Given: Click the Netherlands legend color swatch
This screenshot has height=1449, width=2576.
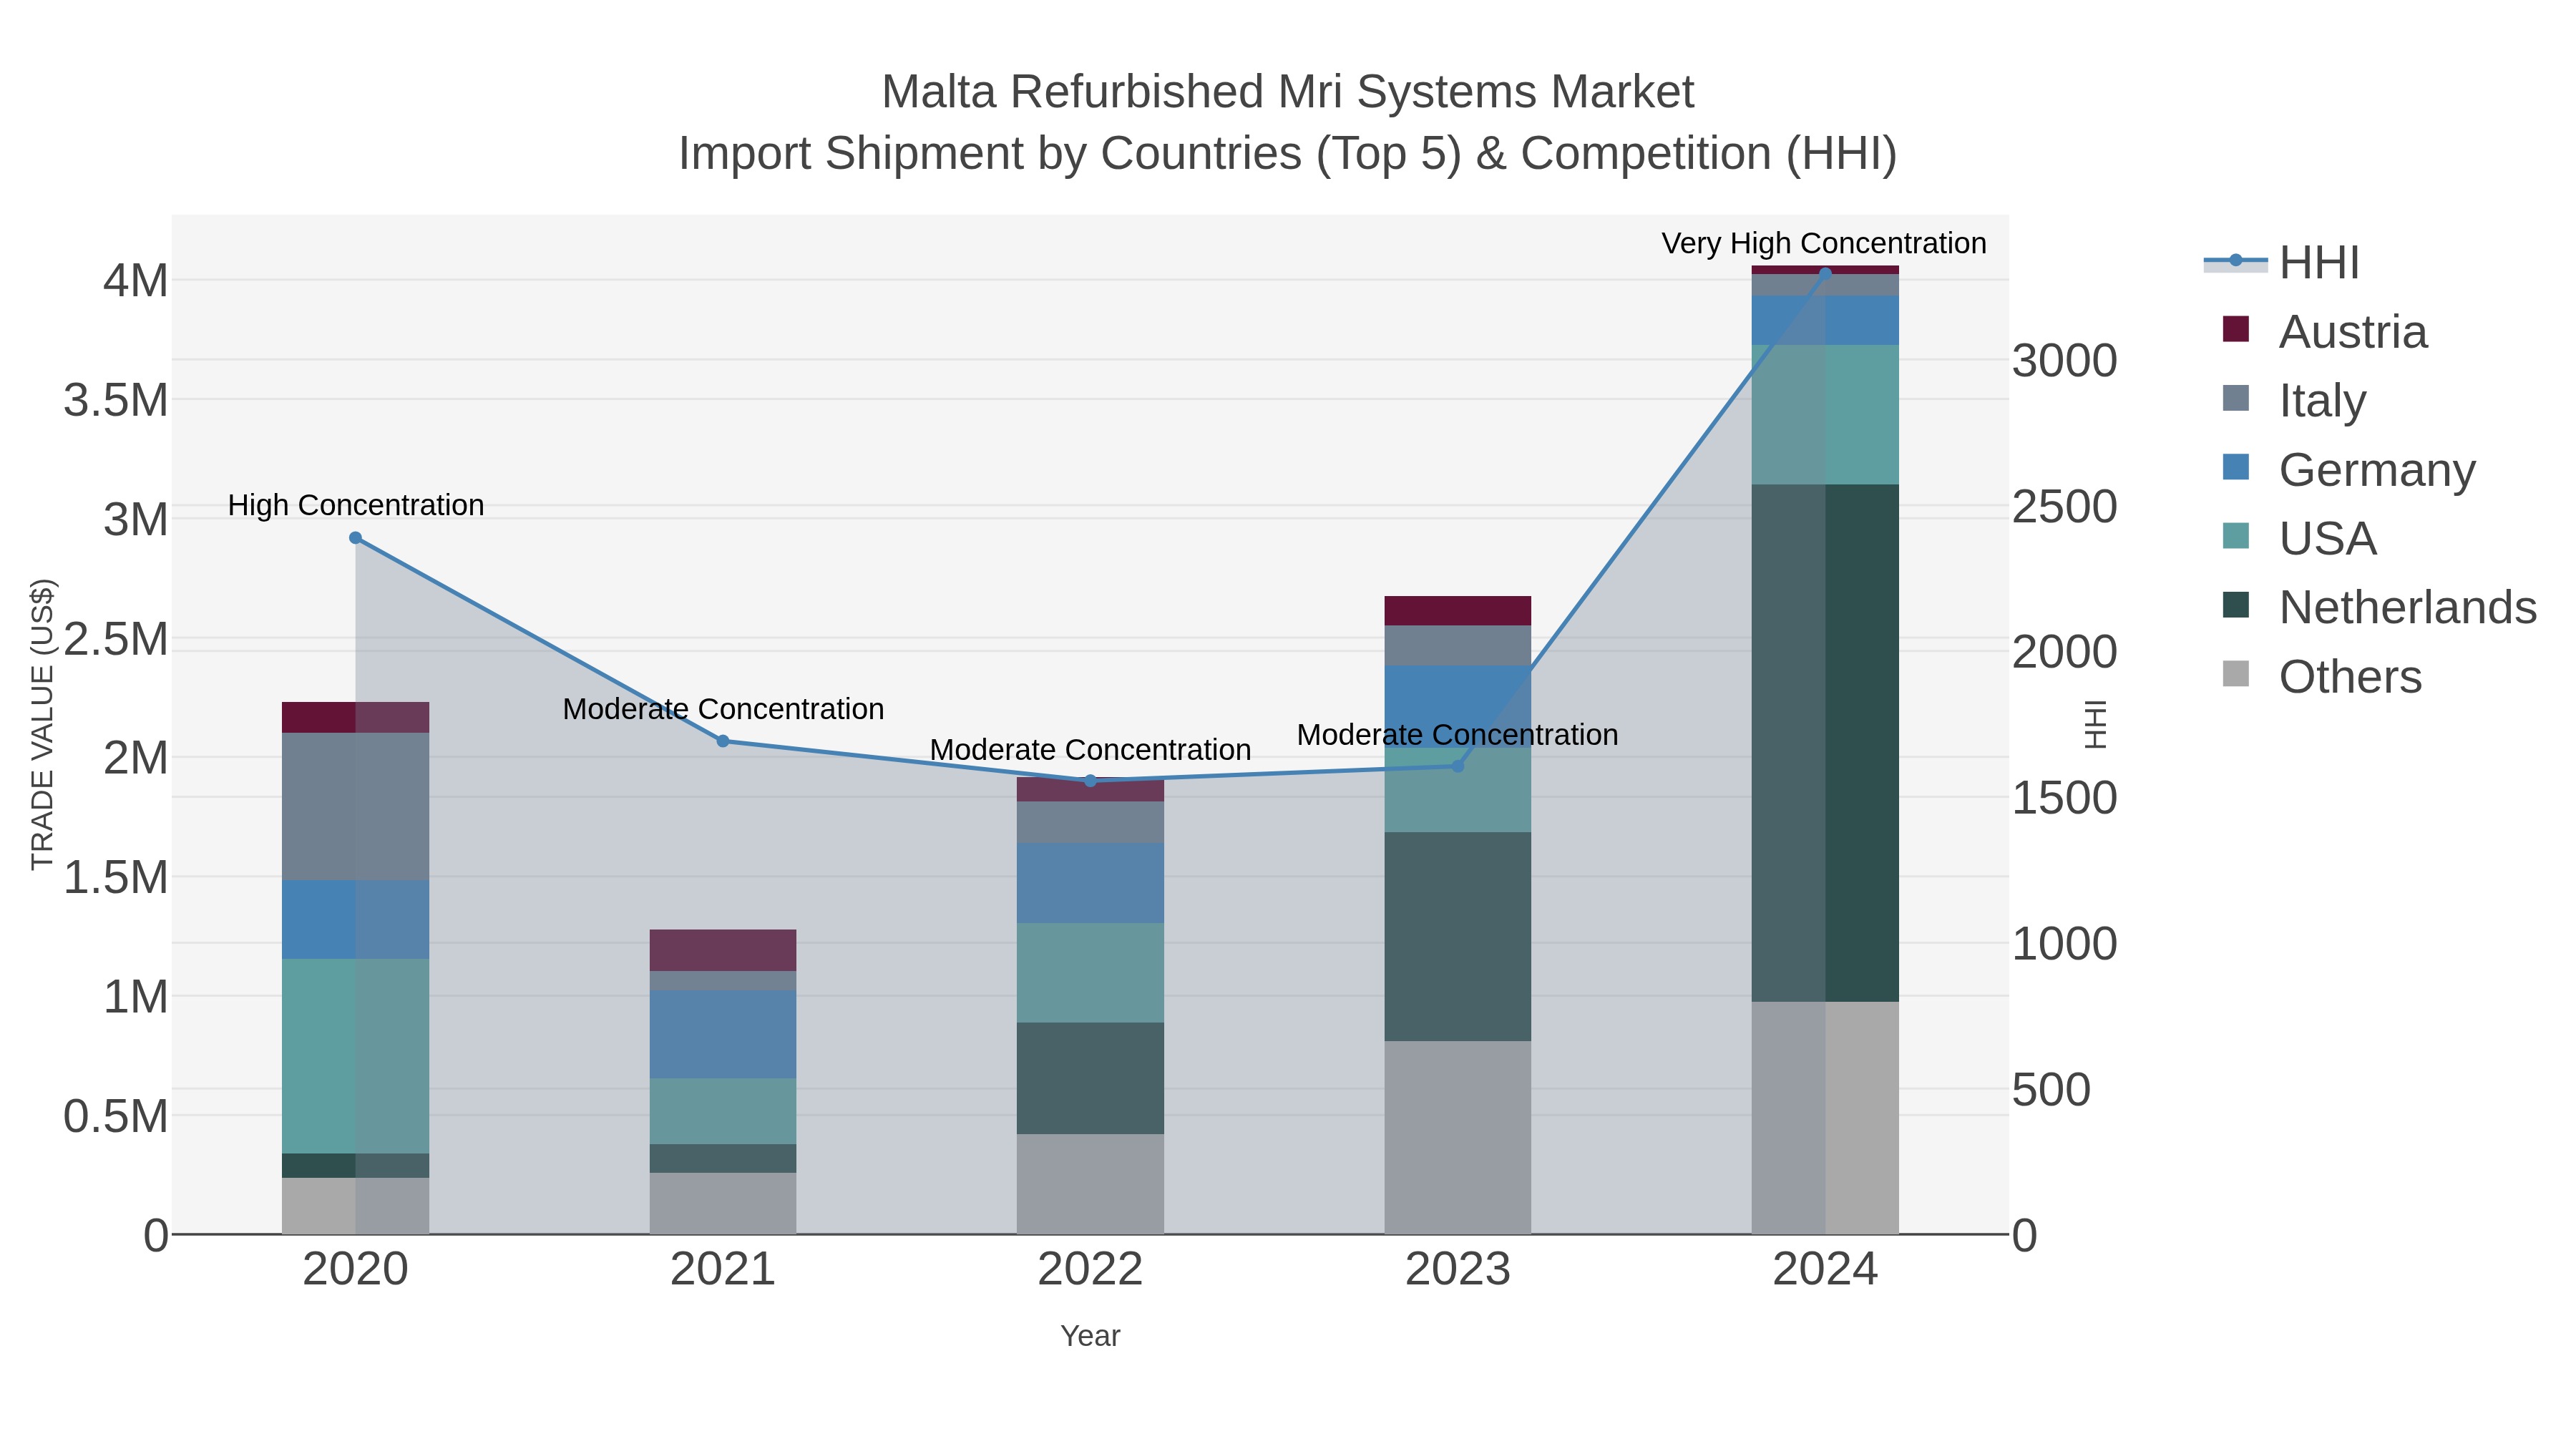Looking at the screenshot, I should (2235, 605).
